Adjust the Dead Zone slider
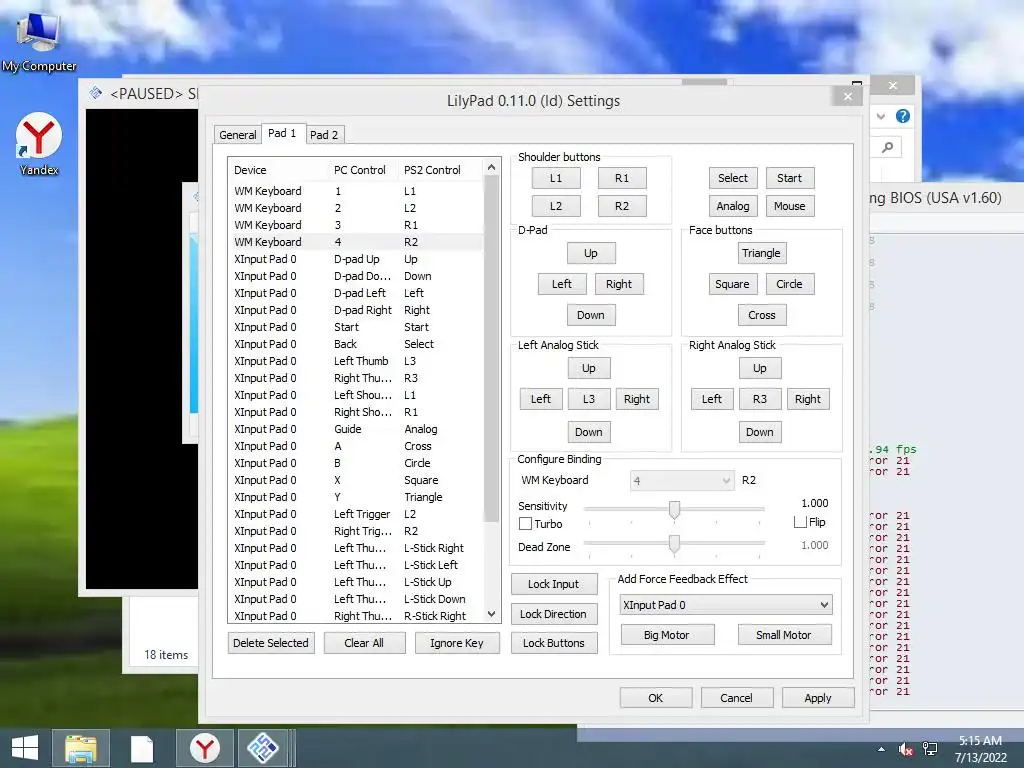 [674, 544]
